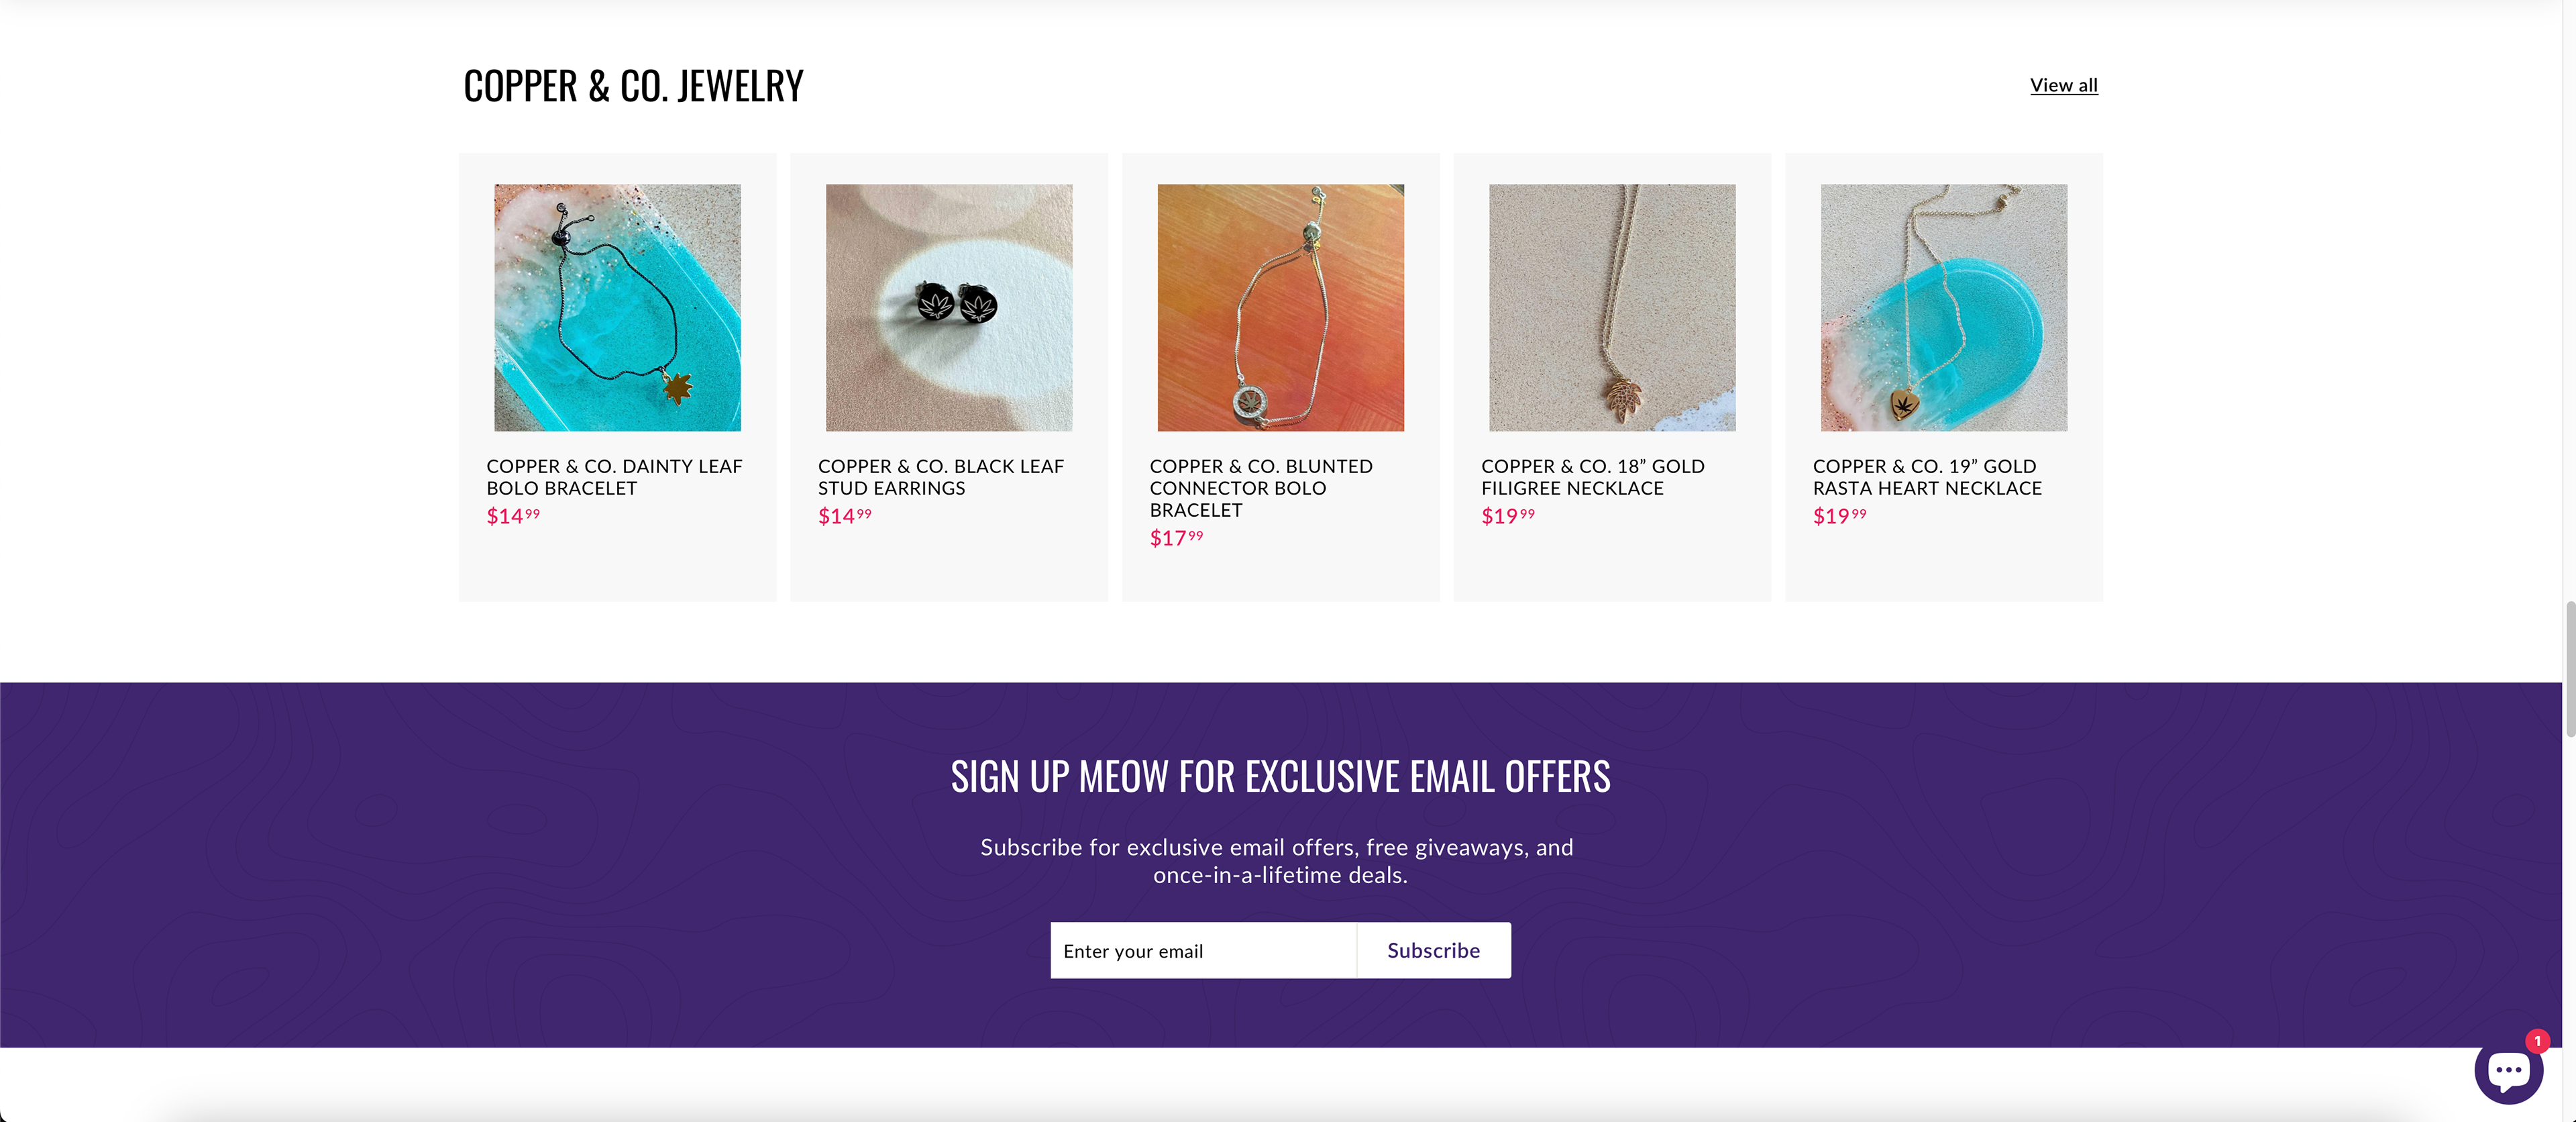
Task: Click the Blunted Connector Bolo Bracelet title
Action: pyautogui.click(x=1260, y=488)
